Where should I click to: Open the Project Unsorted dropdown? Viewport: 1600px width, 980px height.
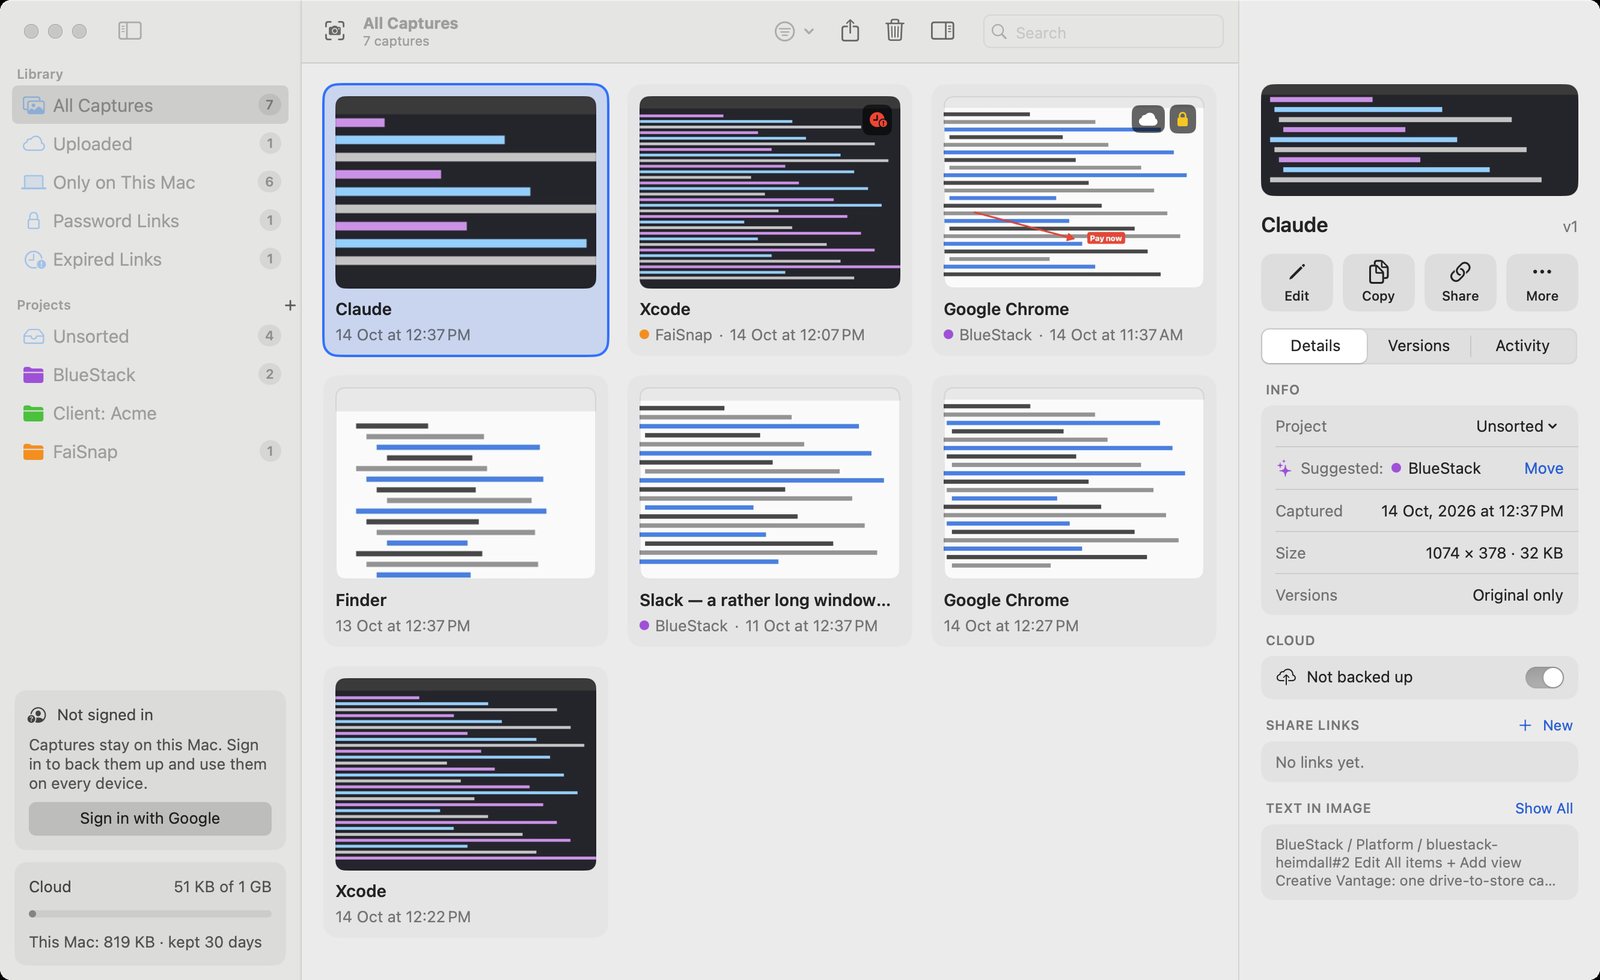[1517, 426]
